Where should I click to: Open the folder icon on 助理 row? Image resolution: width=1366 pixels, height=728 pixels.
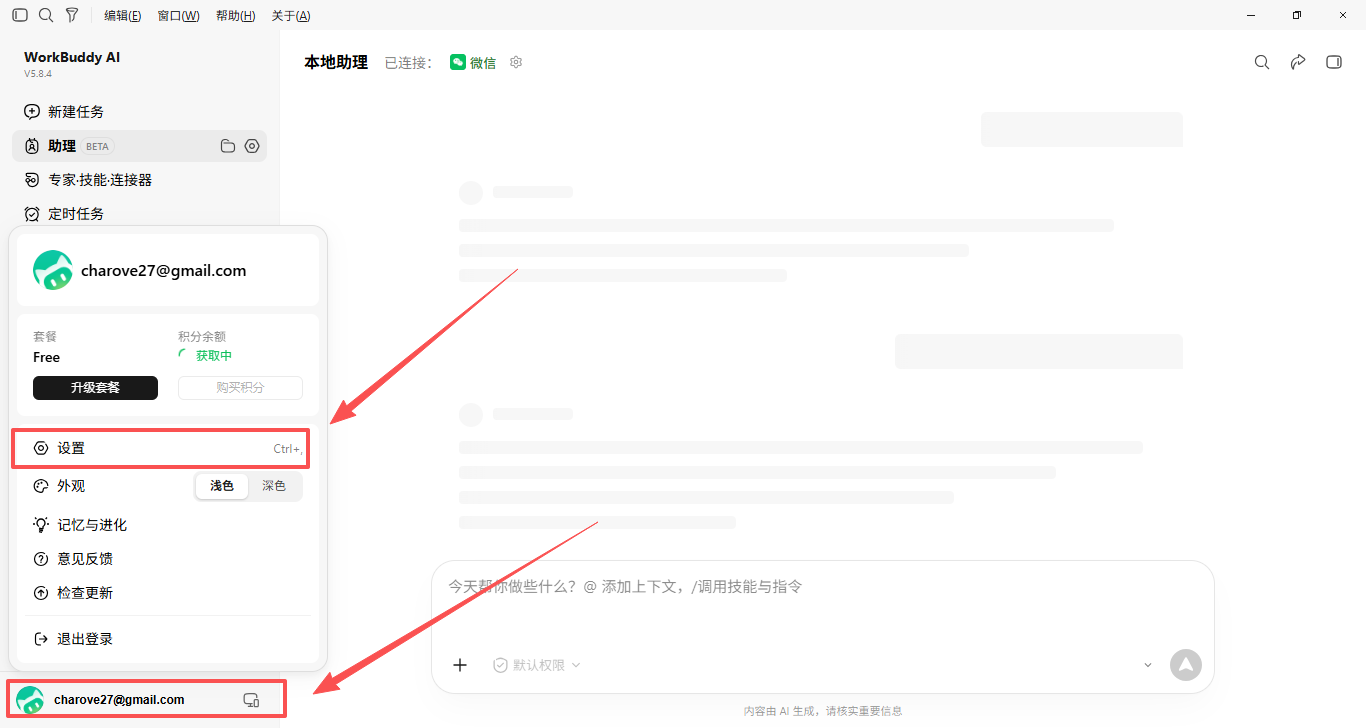228,146
